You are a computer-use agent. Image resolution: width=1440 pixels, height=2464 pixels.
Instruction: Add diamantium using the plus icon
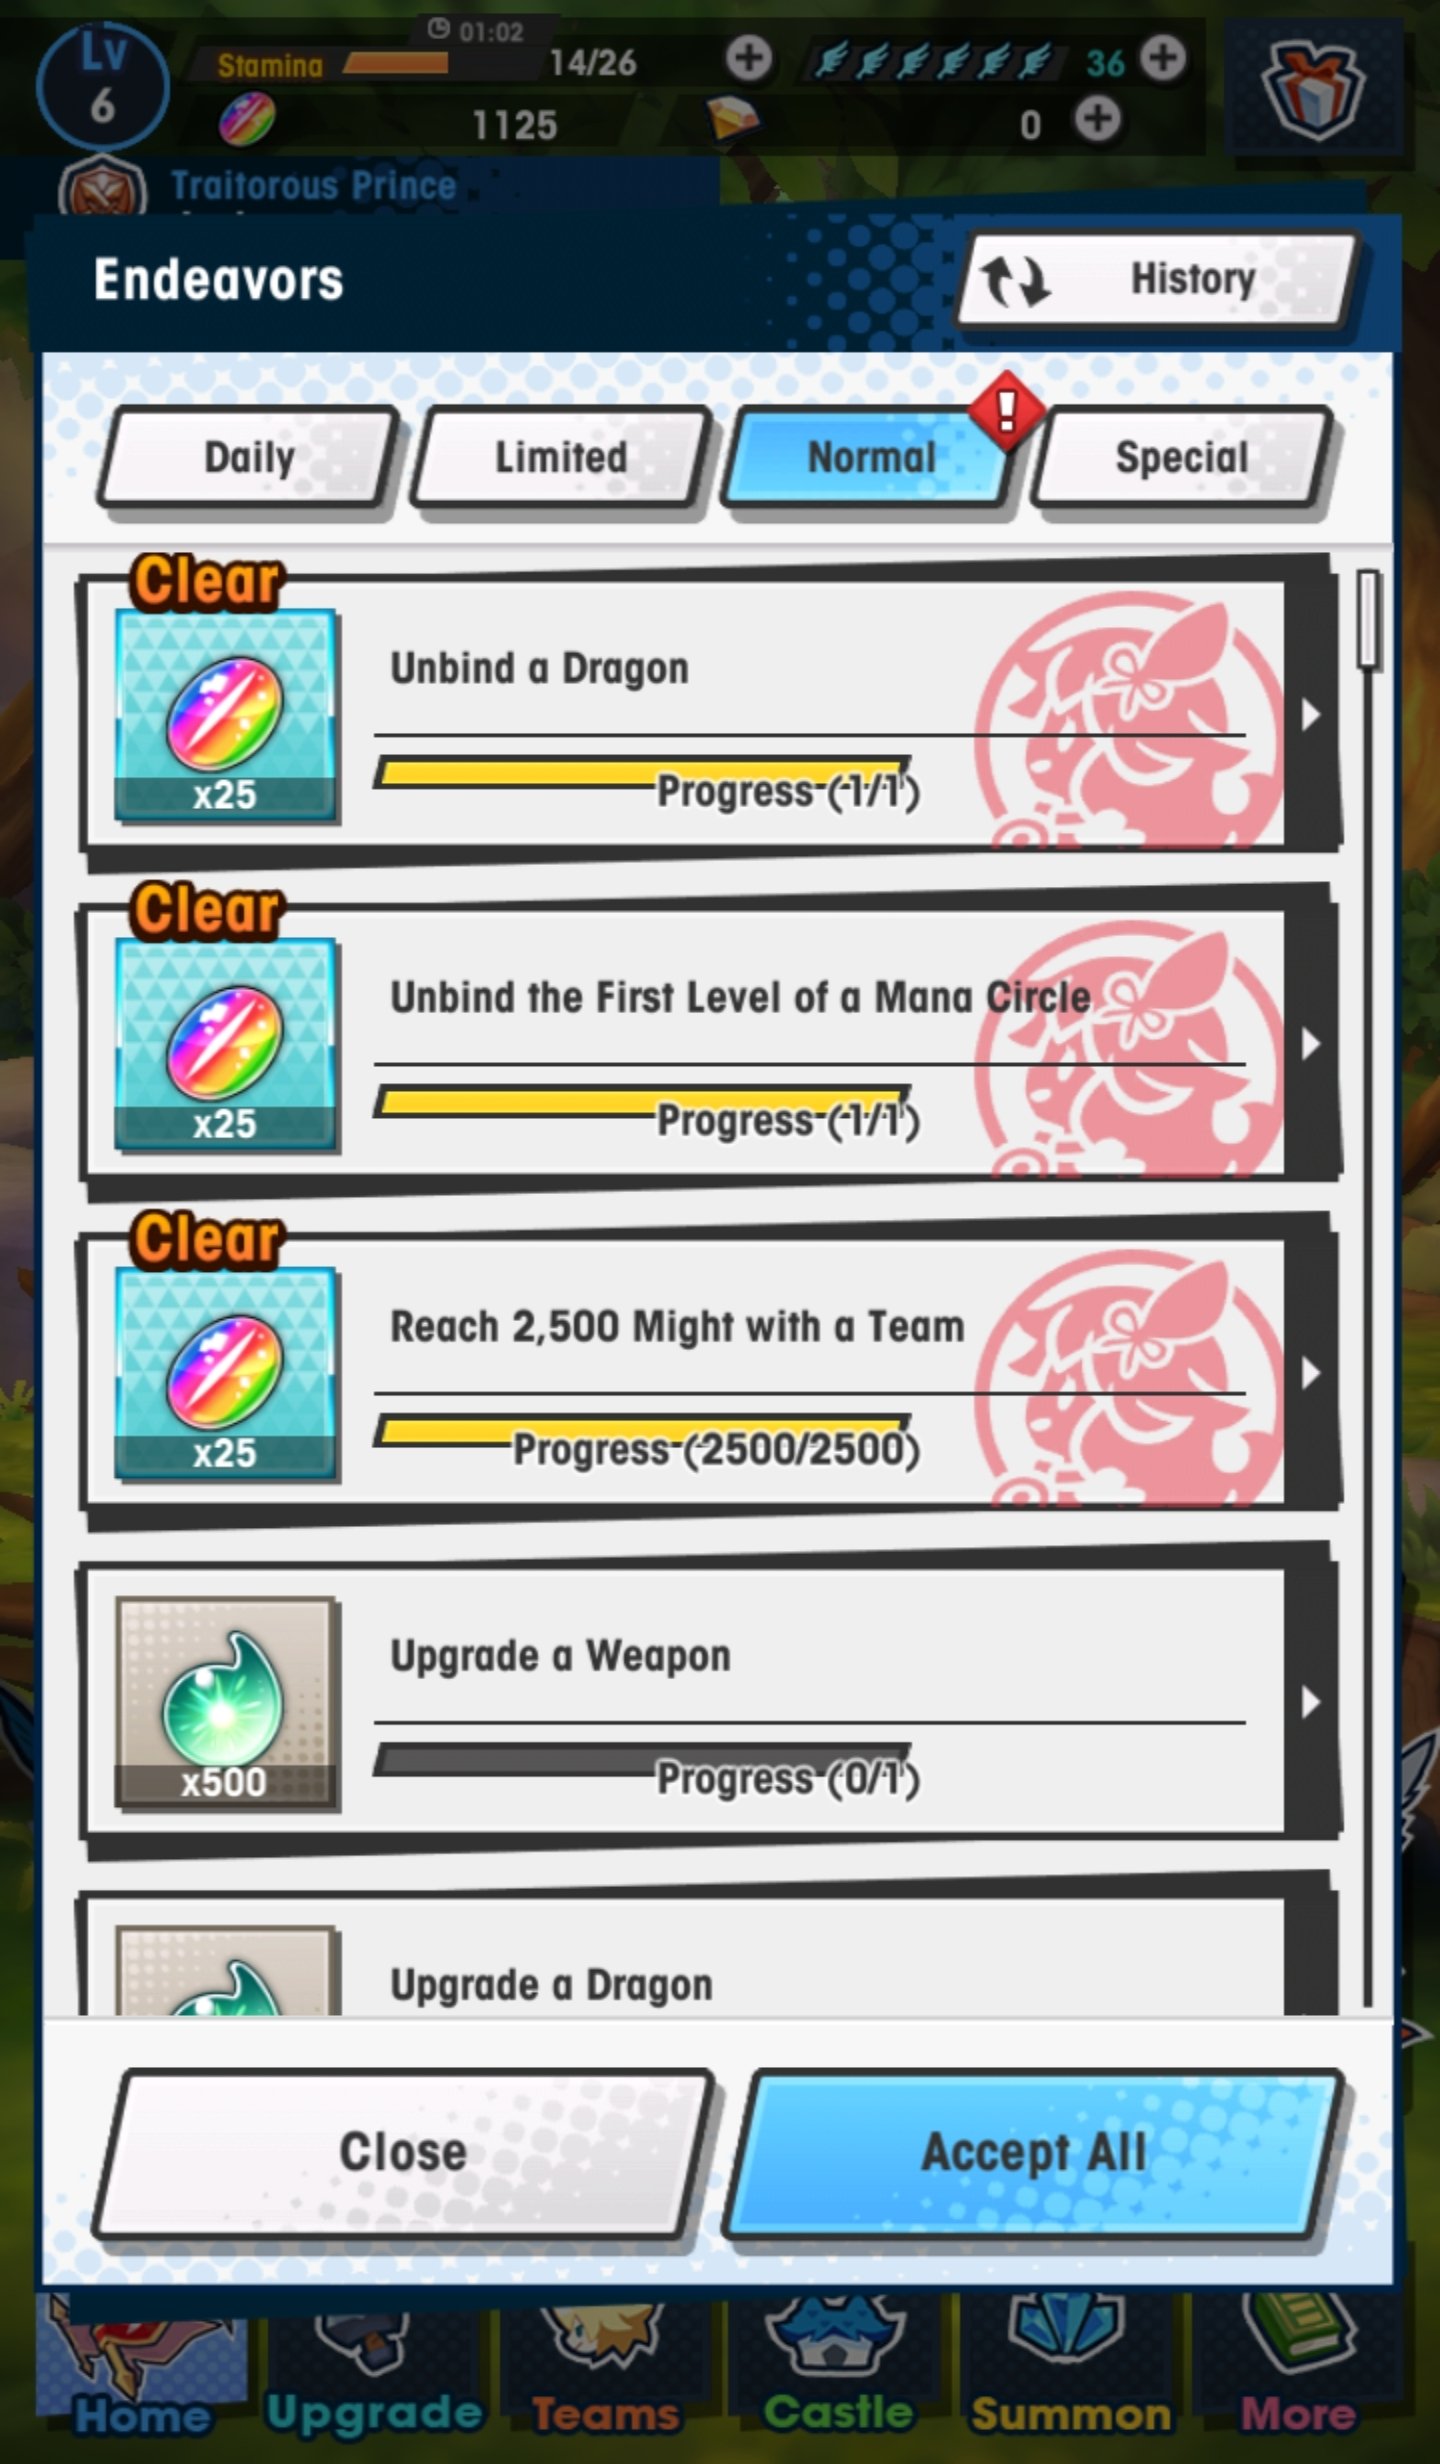point(1098,120)
